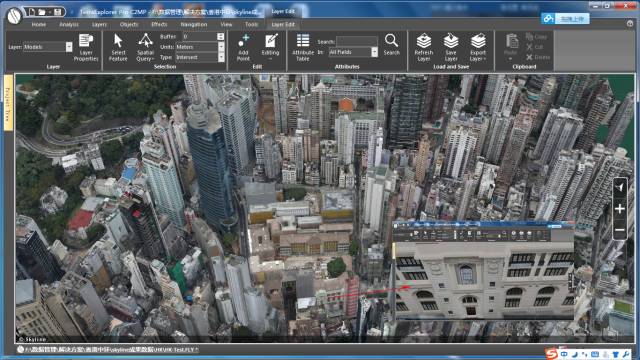
Task: Open the Type Intersect dropdown
Action: [x=221, y=58]
